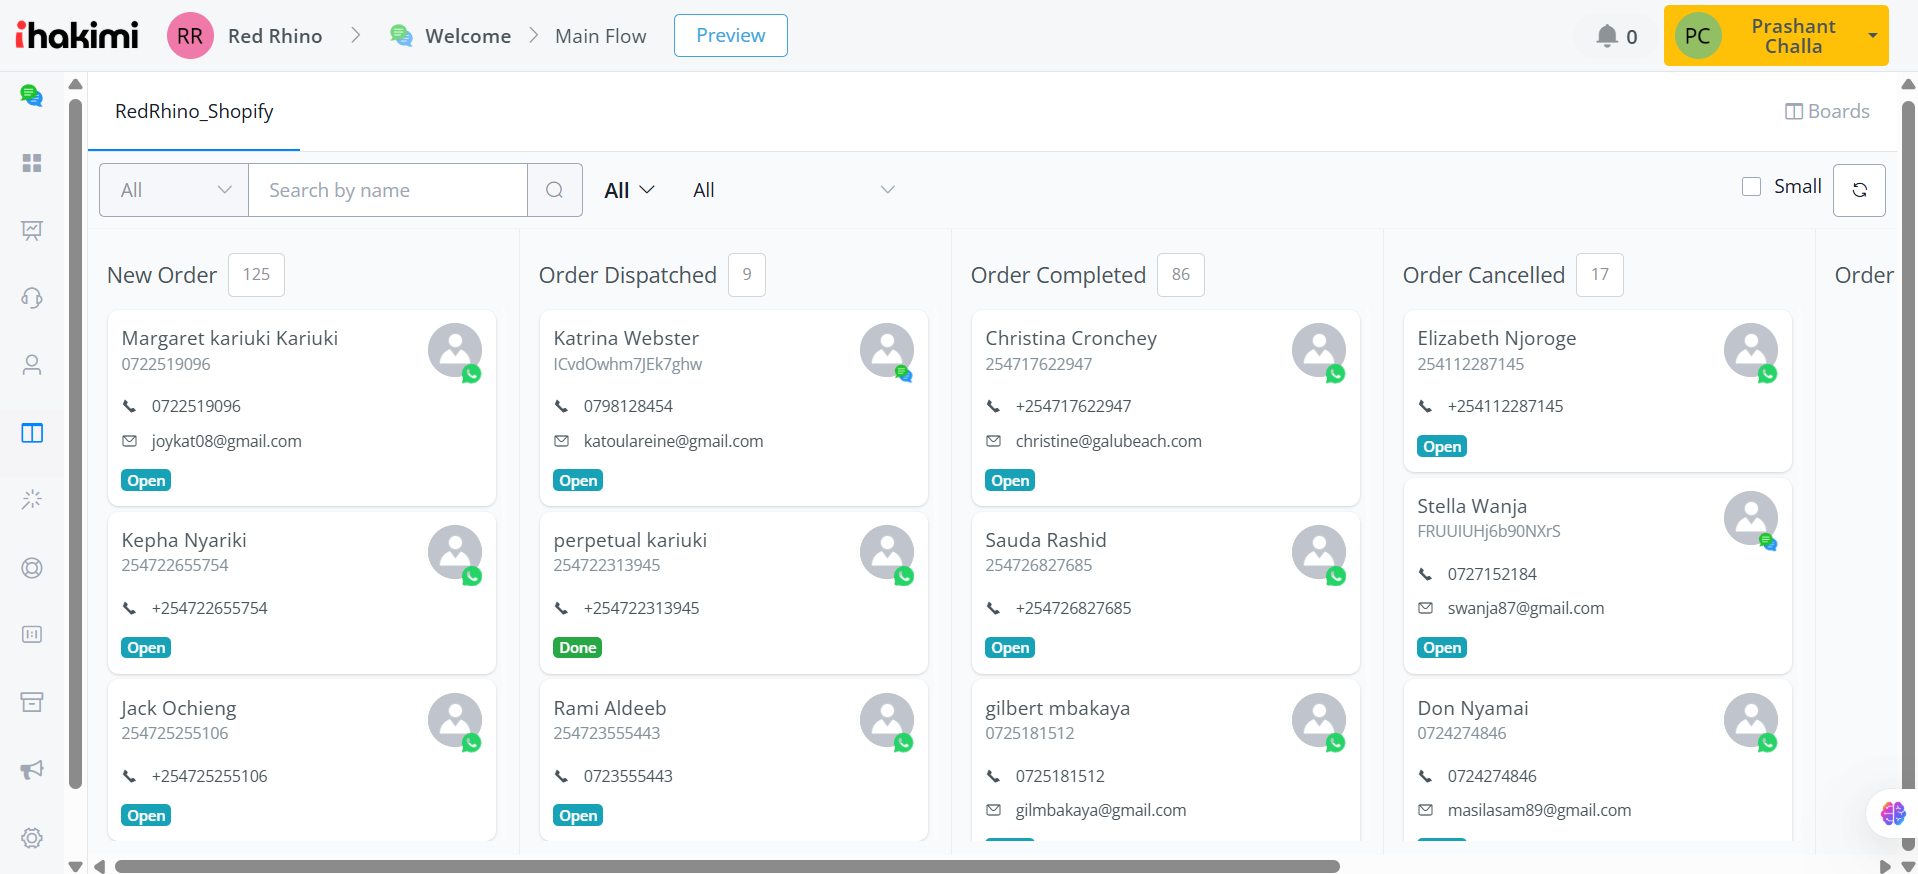Click email katoulareine@gmail.com
The height and width of the screenshot is (874, 1918).
(673, 441)
